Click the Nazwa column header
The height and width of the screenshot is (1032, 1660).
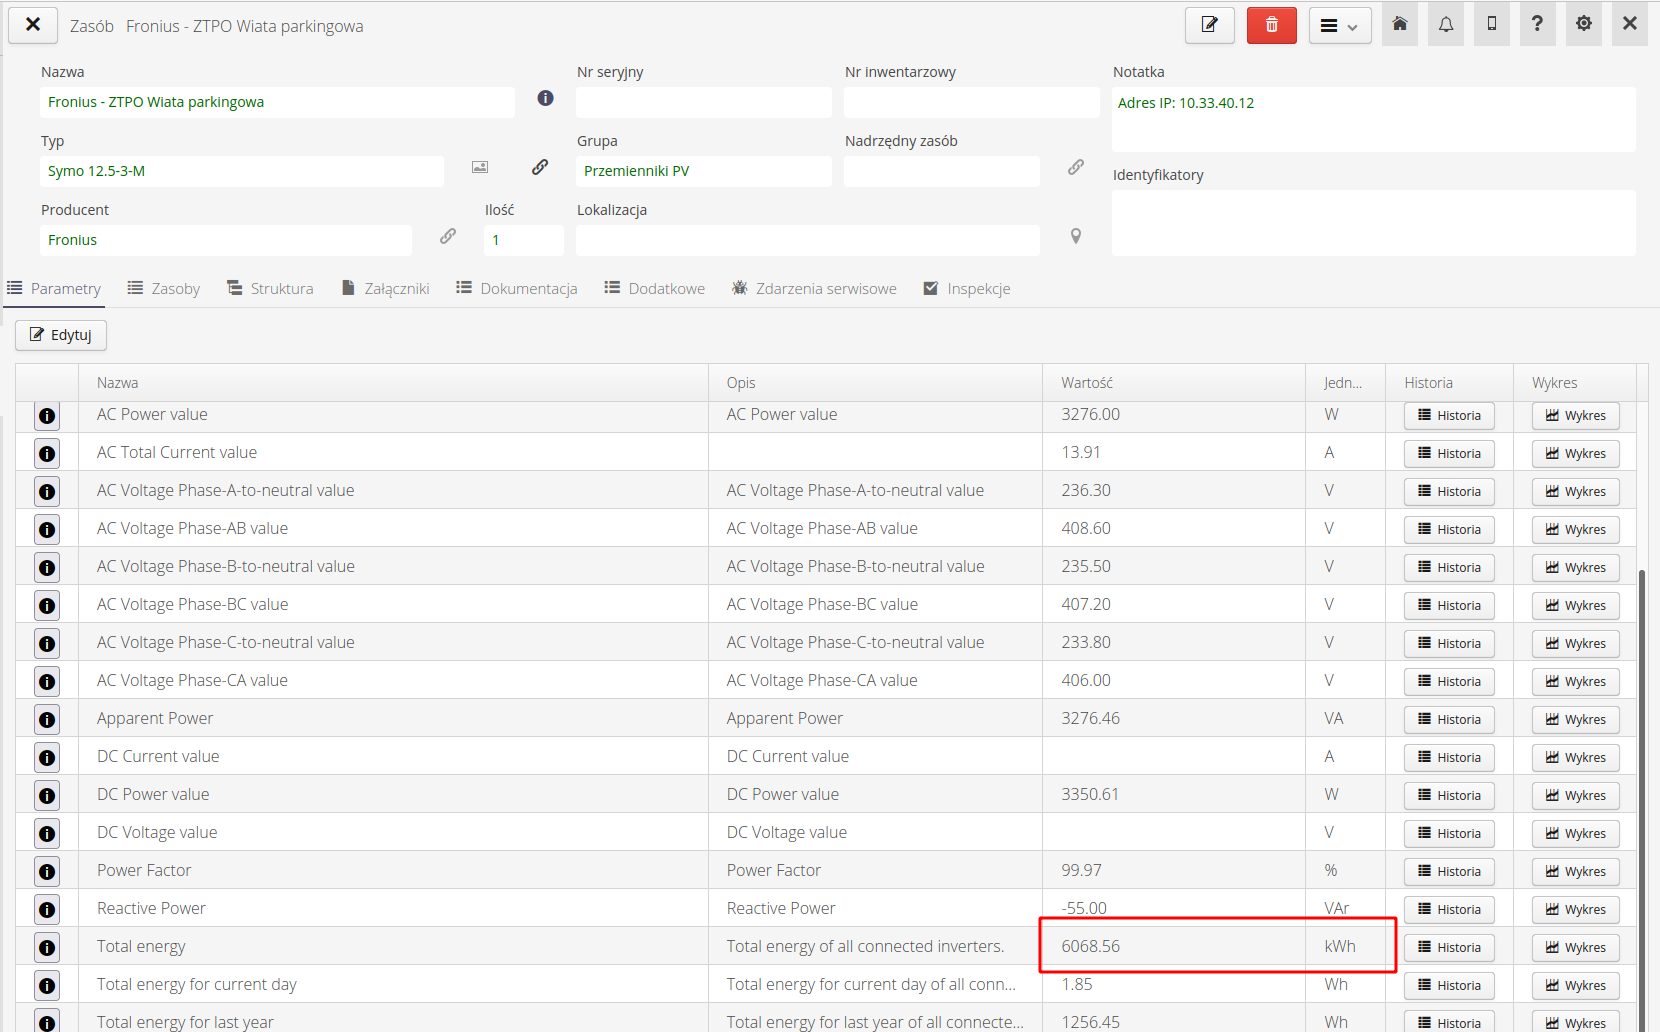coord(118,383)
